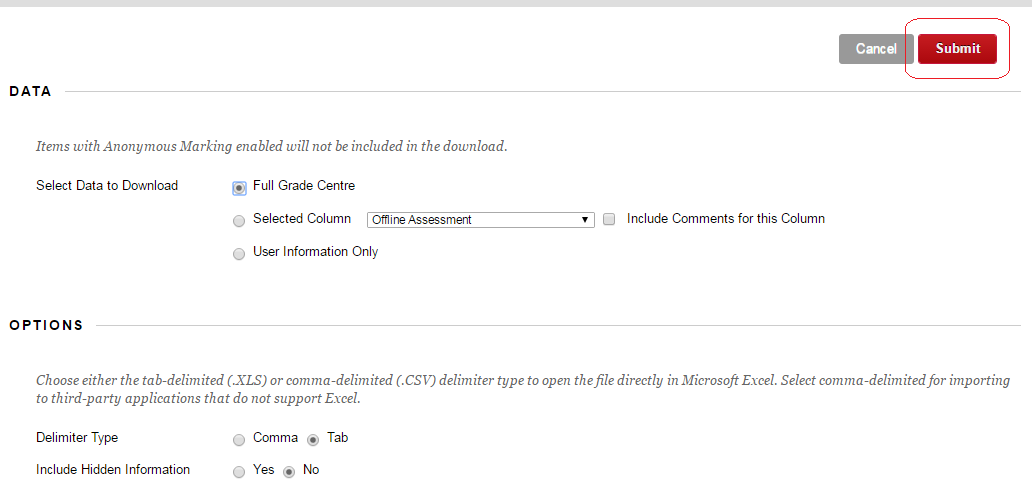Click the 'Delimiter Type' field label
This screenshot has height=479, width=1032.
(x=77, y=438)
